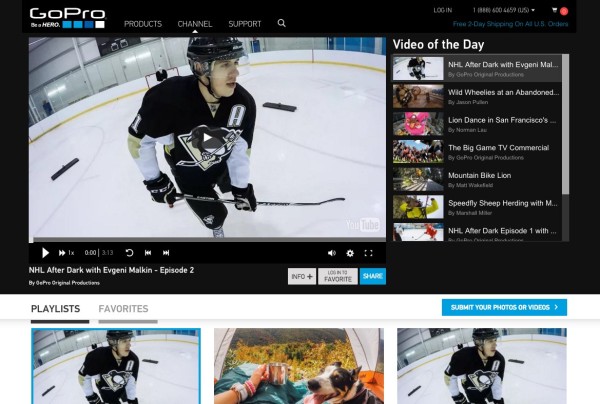The width and height of the screenshot is (600, 404).
Task: Select Speedfly Sheep Herding video
Action: pyautogui.click(x=477, y=207)
